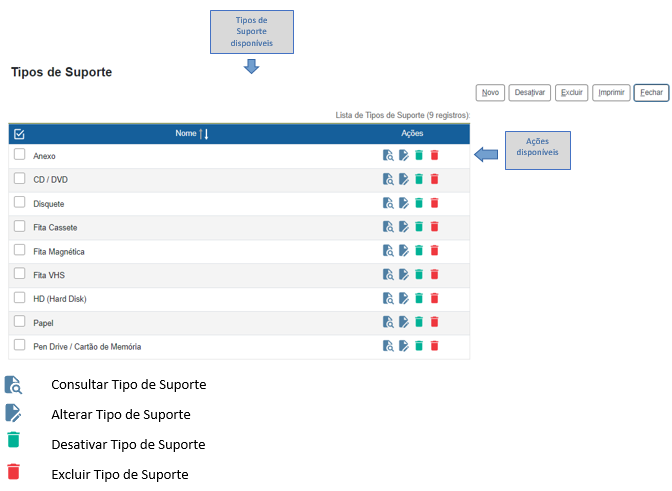
Task: Sort list by Nome column arrows
Action: [x=204, y=133]
